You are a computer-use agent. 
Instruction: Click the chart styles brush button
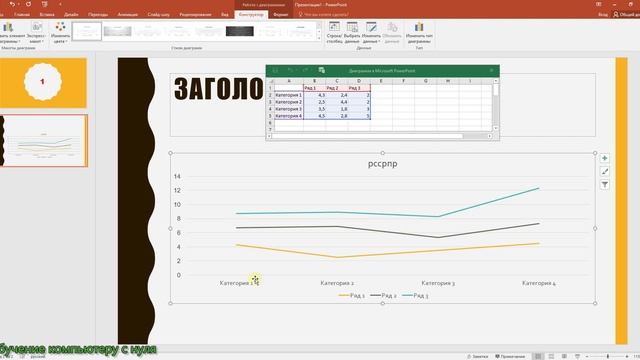[605, 171]
